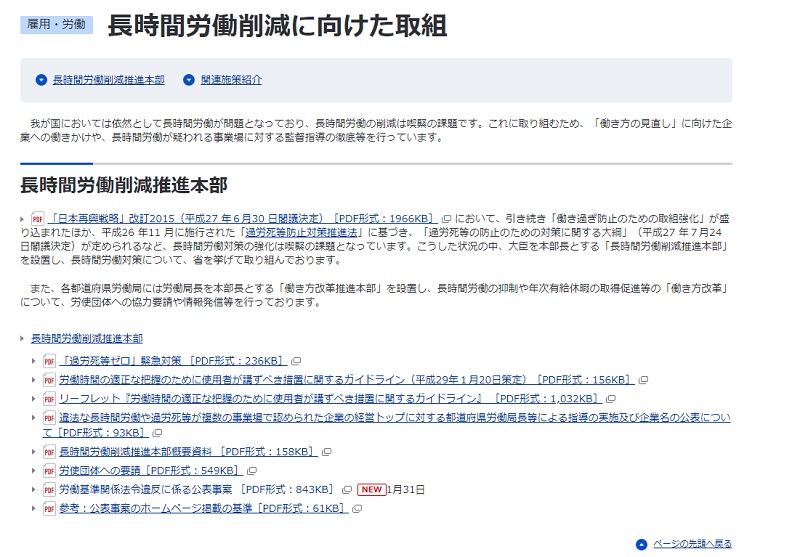The height and width of the screenshot is (557, 800).
Task: Click the up-arrow icon beside ページの先頭へ戻る
Action: pos(641,544)
